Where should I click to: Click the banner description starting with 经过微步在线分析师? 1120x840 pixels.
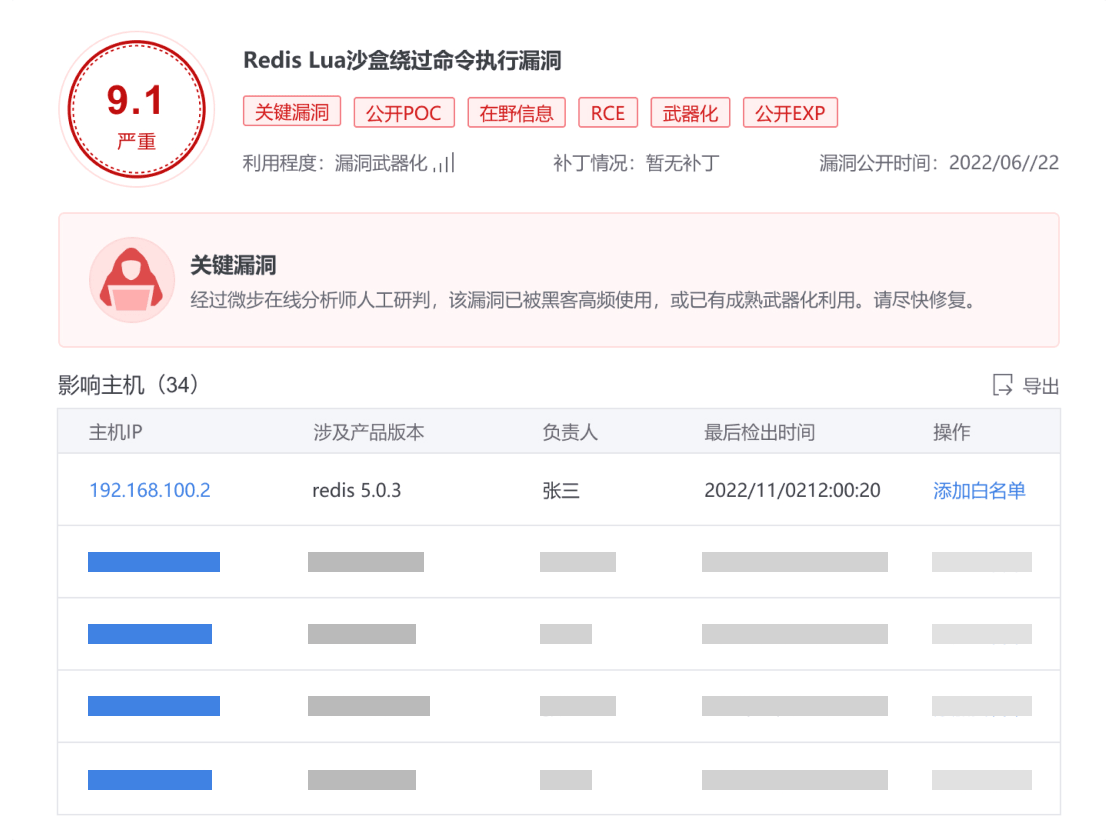pyautogui.click(x=583, y=299)
